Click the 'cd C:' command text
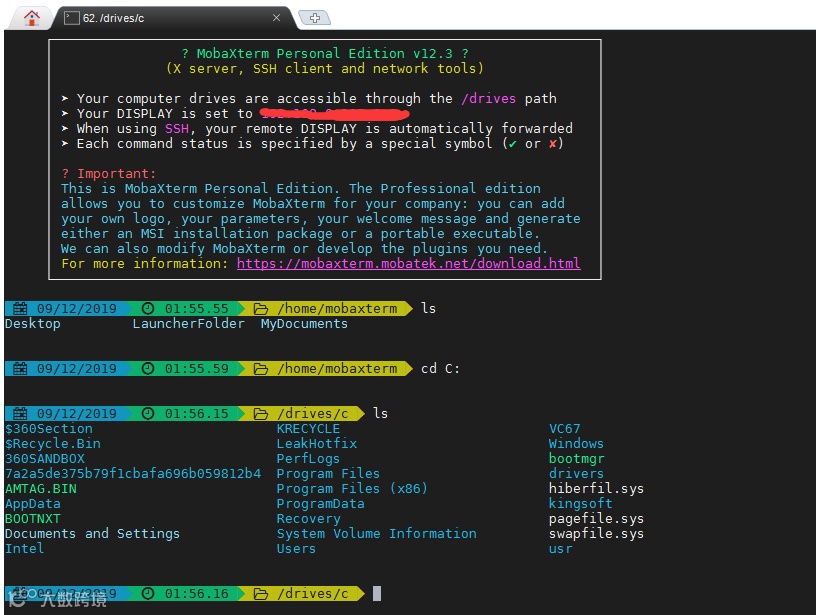Screen dimensions: 816x615 click(x=440, y=369)
